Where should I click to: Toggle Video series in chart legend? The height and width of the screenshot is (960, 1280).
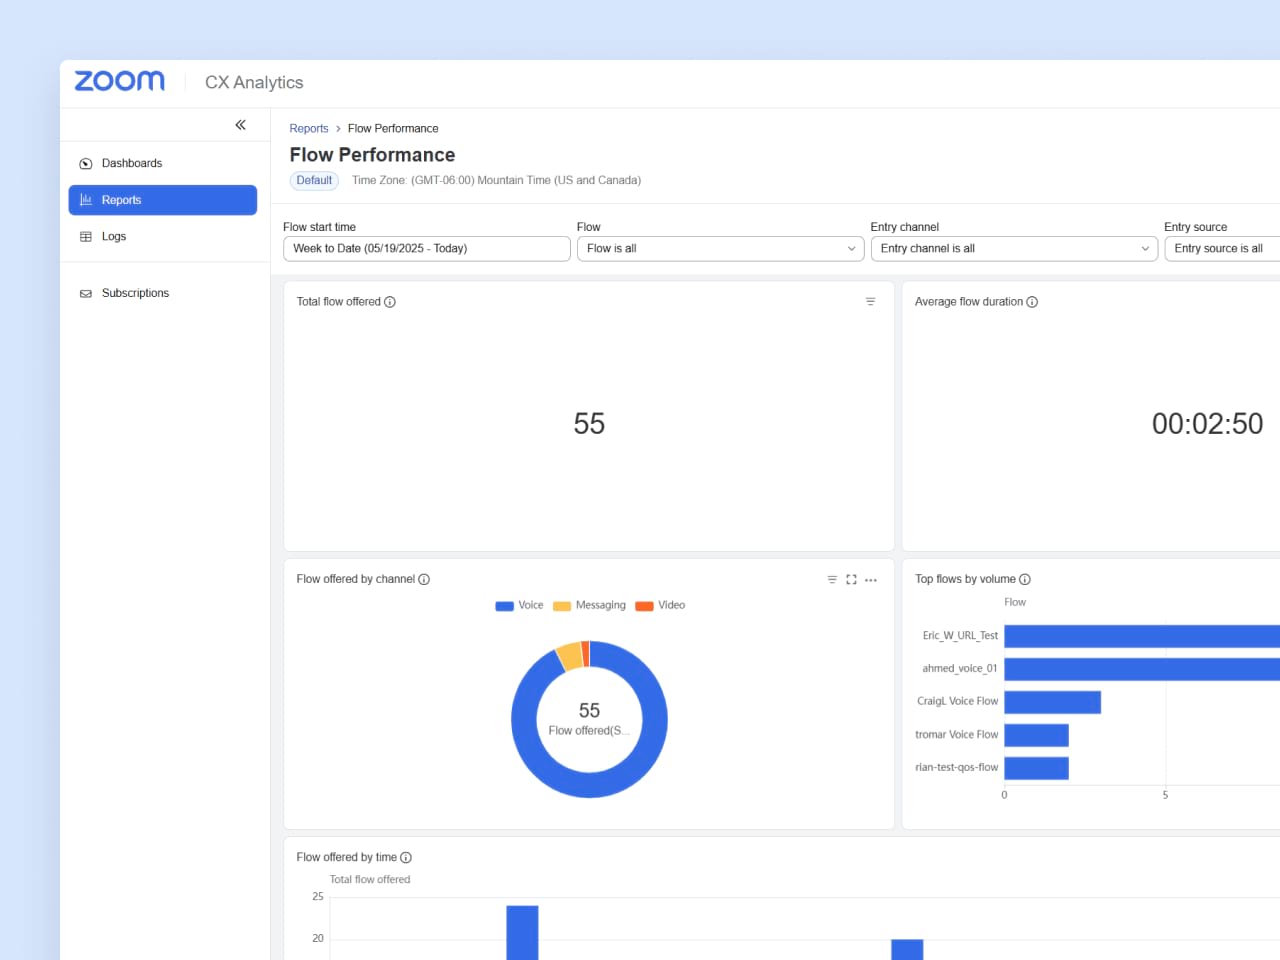[x=660, y=605]
